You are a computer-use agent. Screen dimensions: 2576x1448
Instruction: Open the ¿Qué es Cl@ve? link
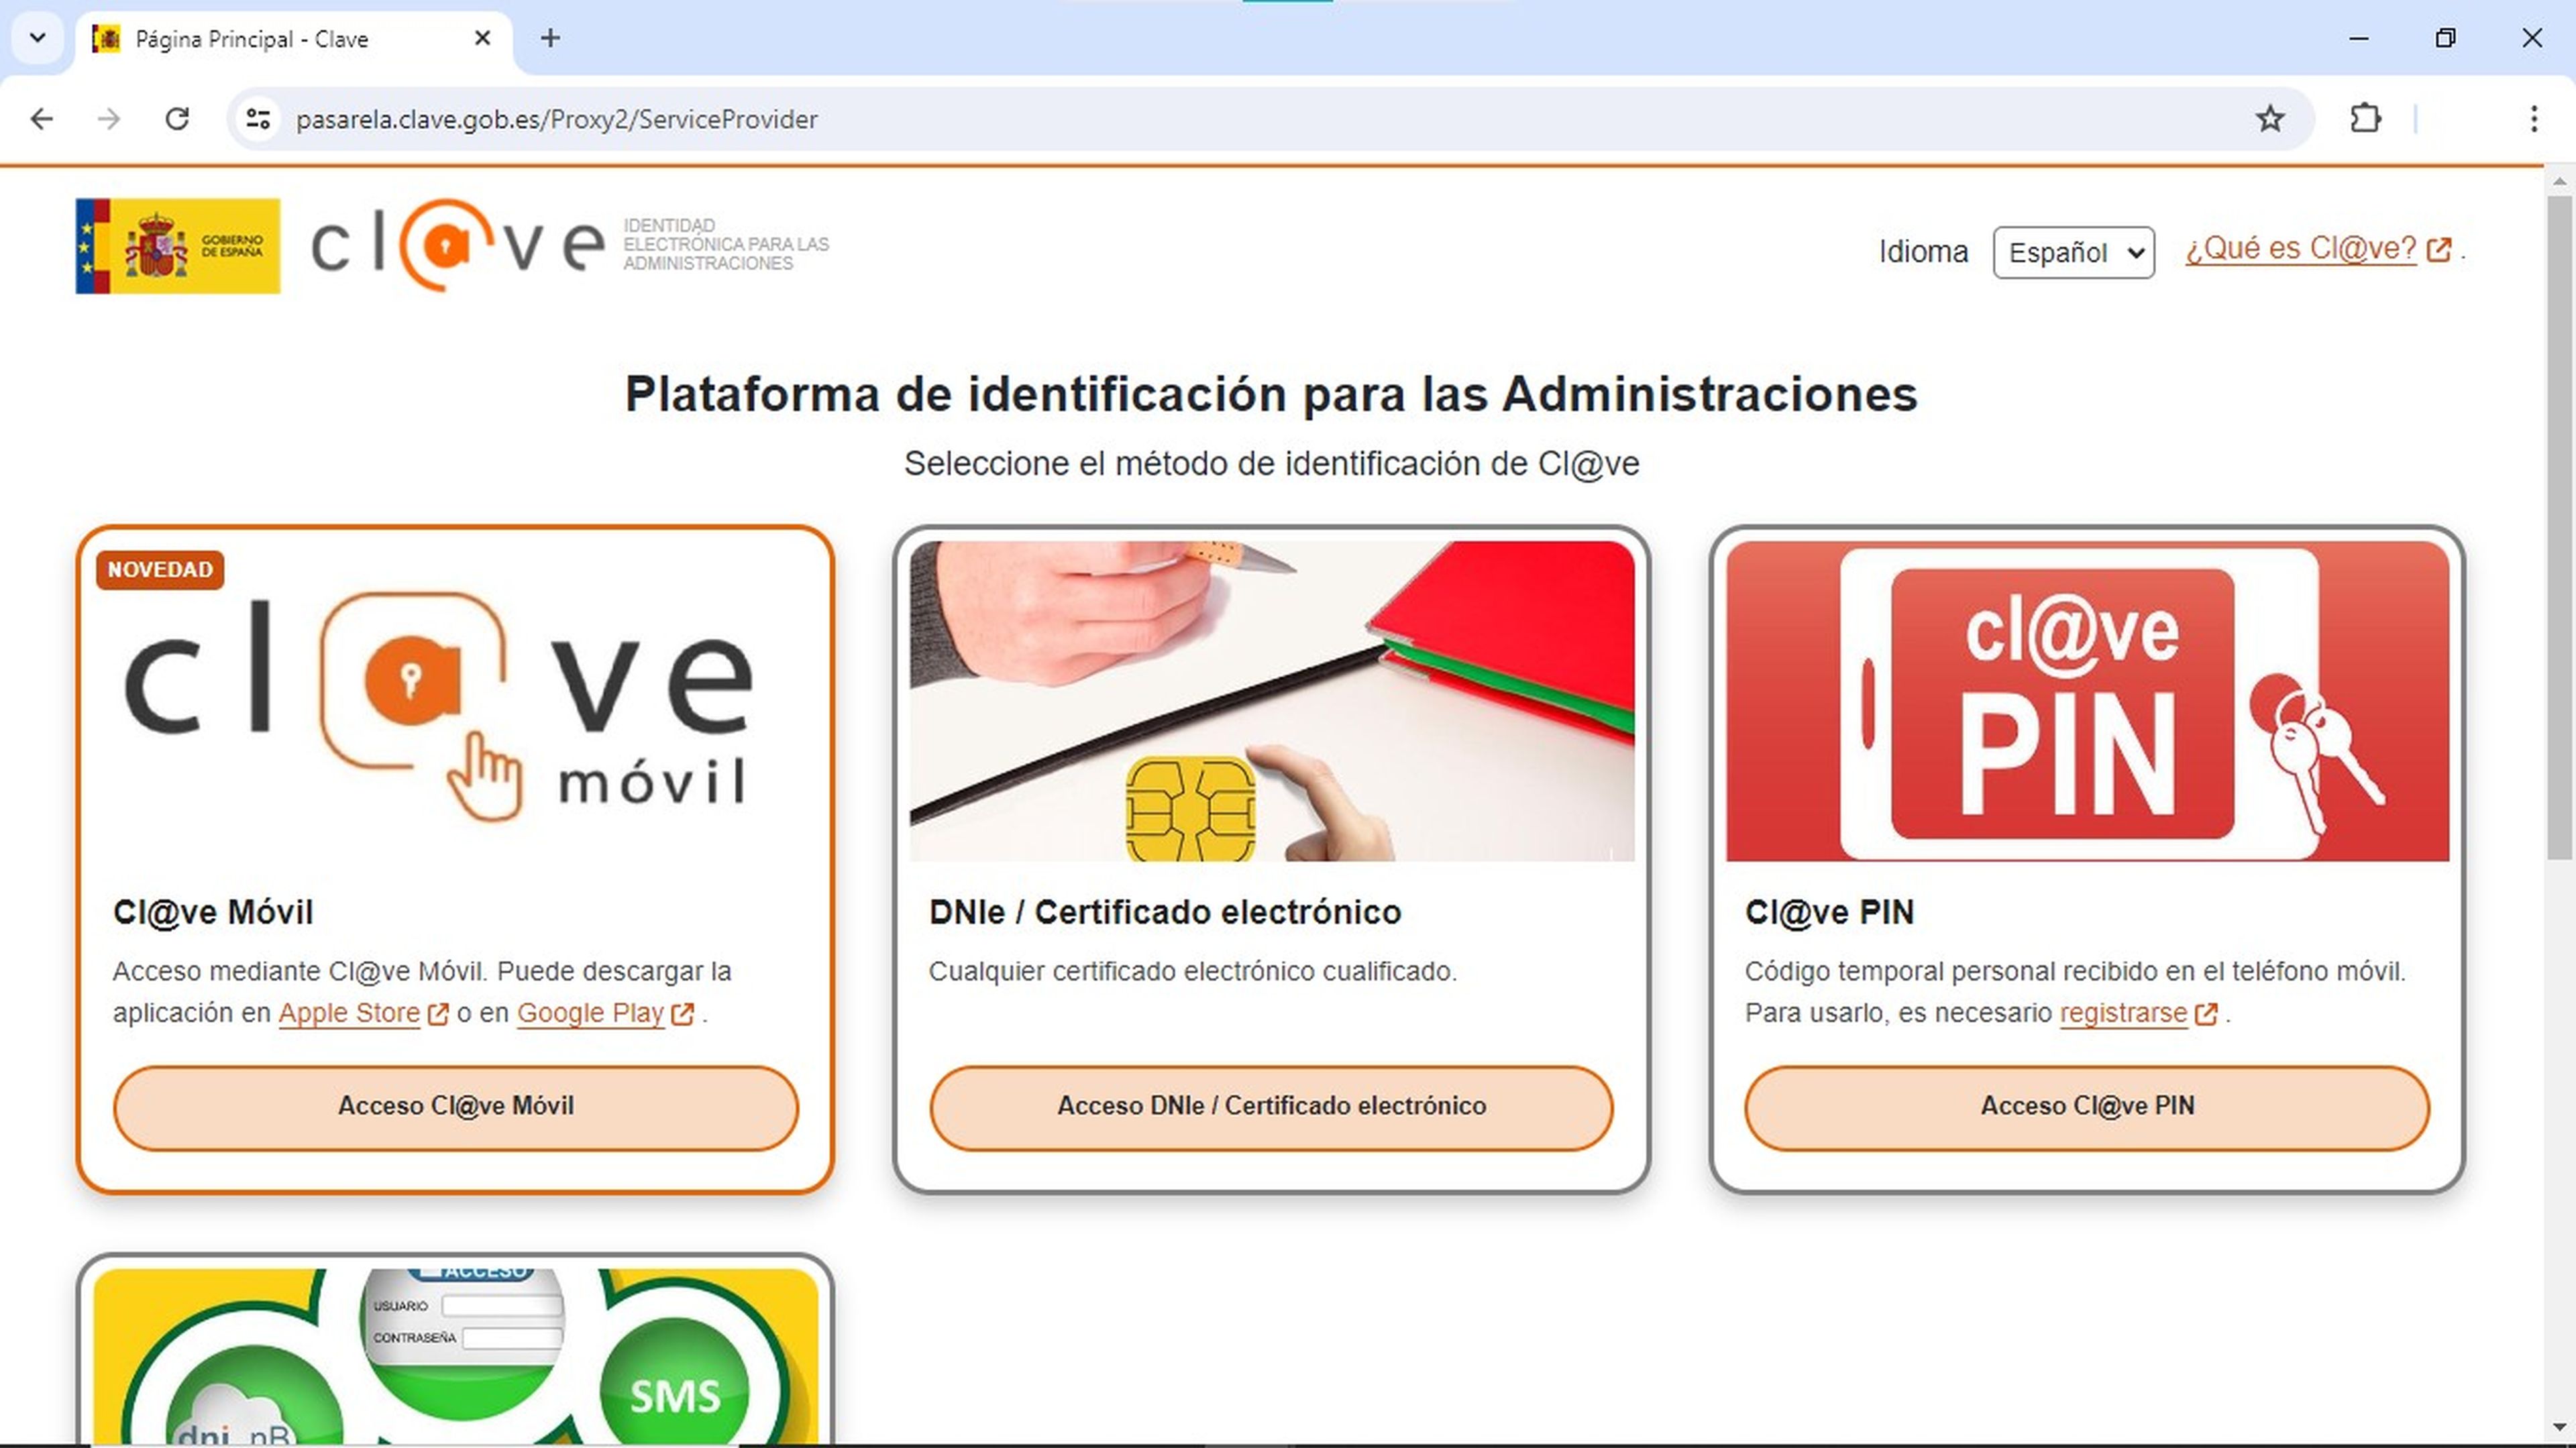tap(2300, 248)
